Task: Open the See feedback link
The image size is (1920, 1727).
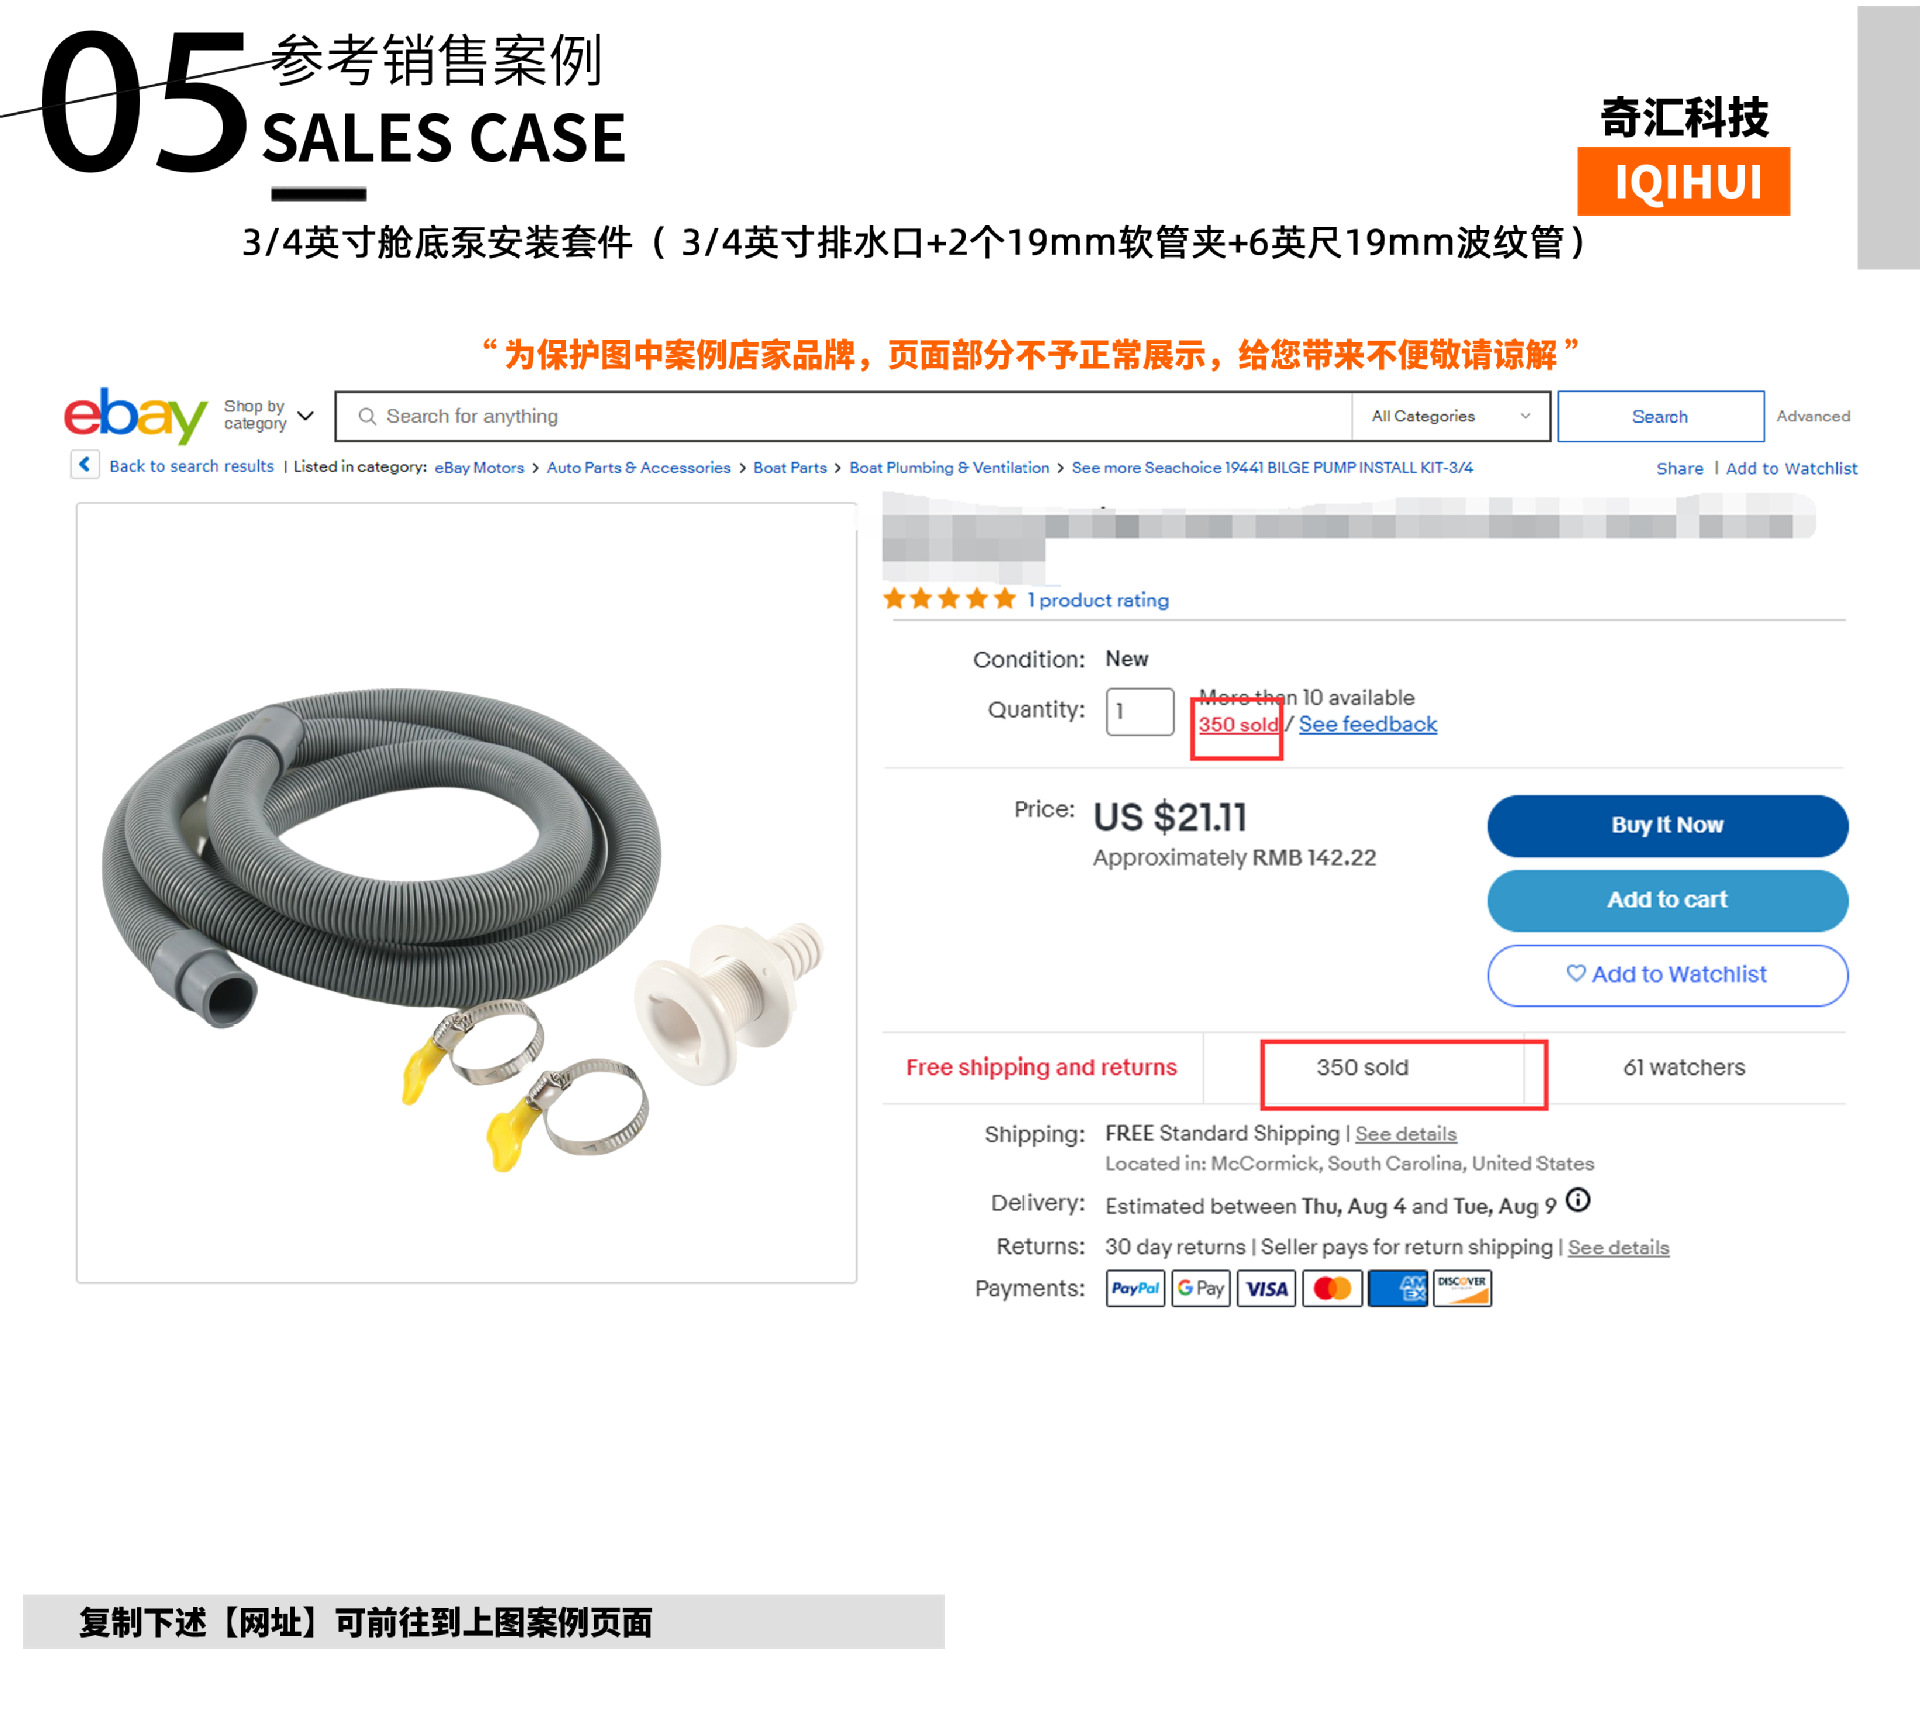Action: 1367,724
